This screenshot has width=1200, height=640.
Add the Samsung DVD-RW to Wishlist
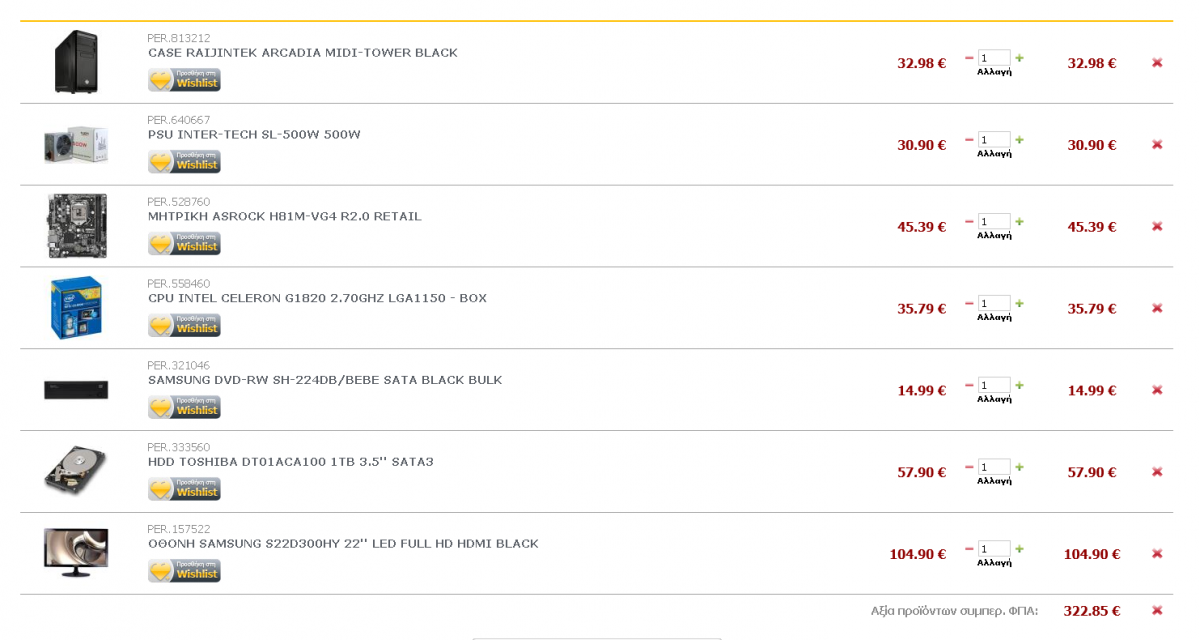[184, 407]
